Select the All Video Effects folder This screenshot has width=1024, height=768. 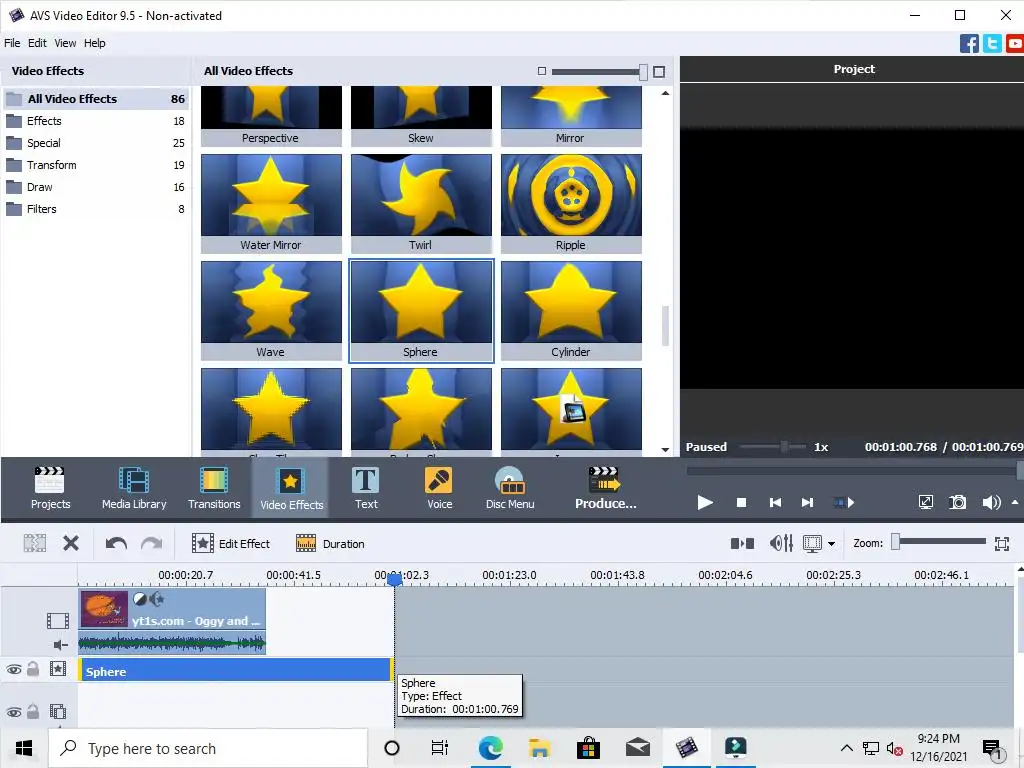click(95, 99)
